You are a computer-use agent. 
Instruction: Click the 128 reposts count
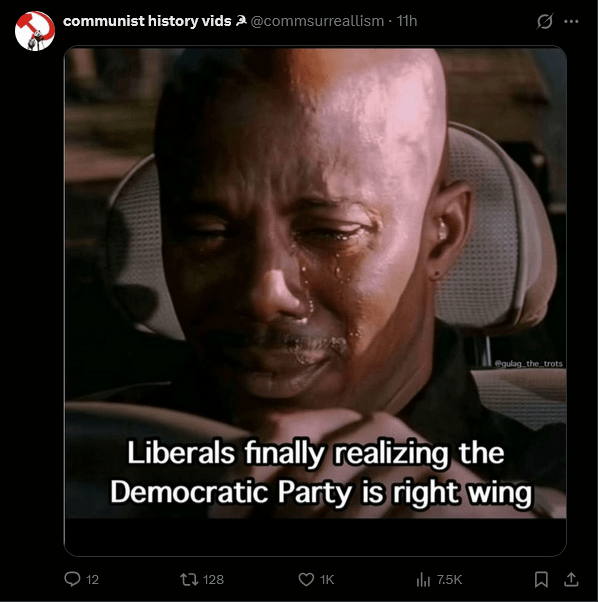[213, 580]
